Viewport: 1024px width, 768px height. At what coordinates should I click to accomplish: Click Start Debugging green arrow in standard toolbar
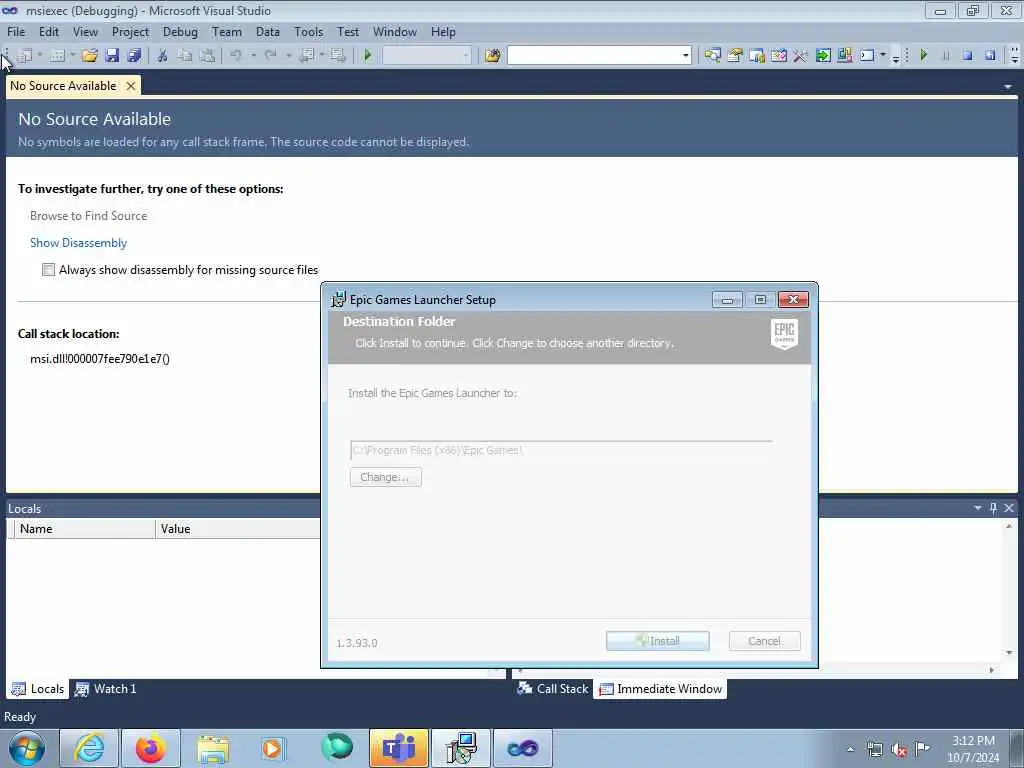368,56
